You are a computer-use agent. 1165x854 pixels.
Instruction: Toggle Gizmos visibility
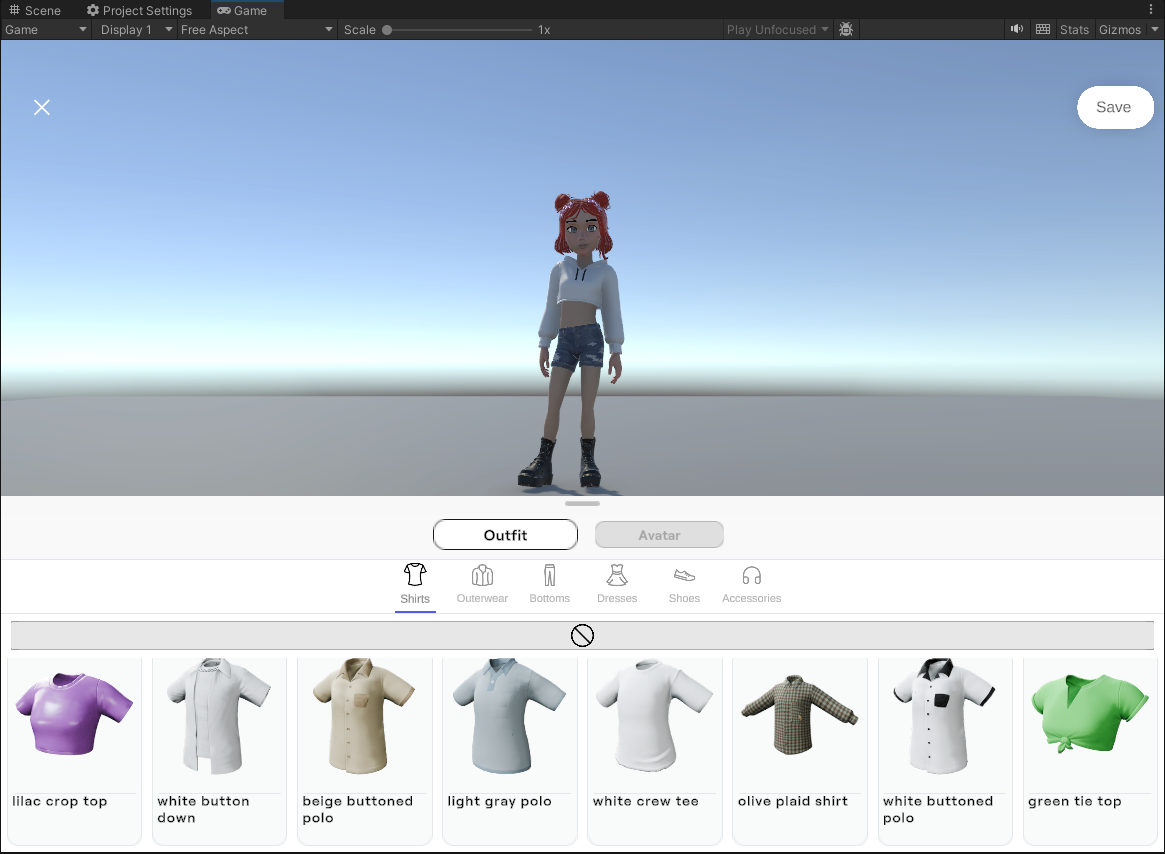(x=1121, y=29)
